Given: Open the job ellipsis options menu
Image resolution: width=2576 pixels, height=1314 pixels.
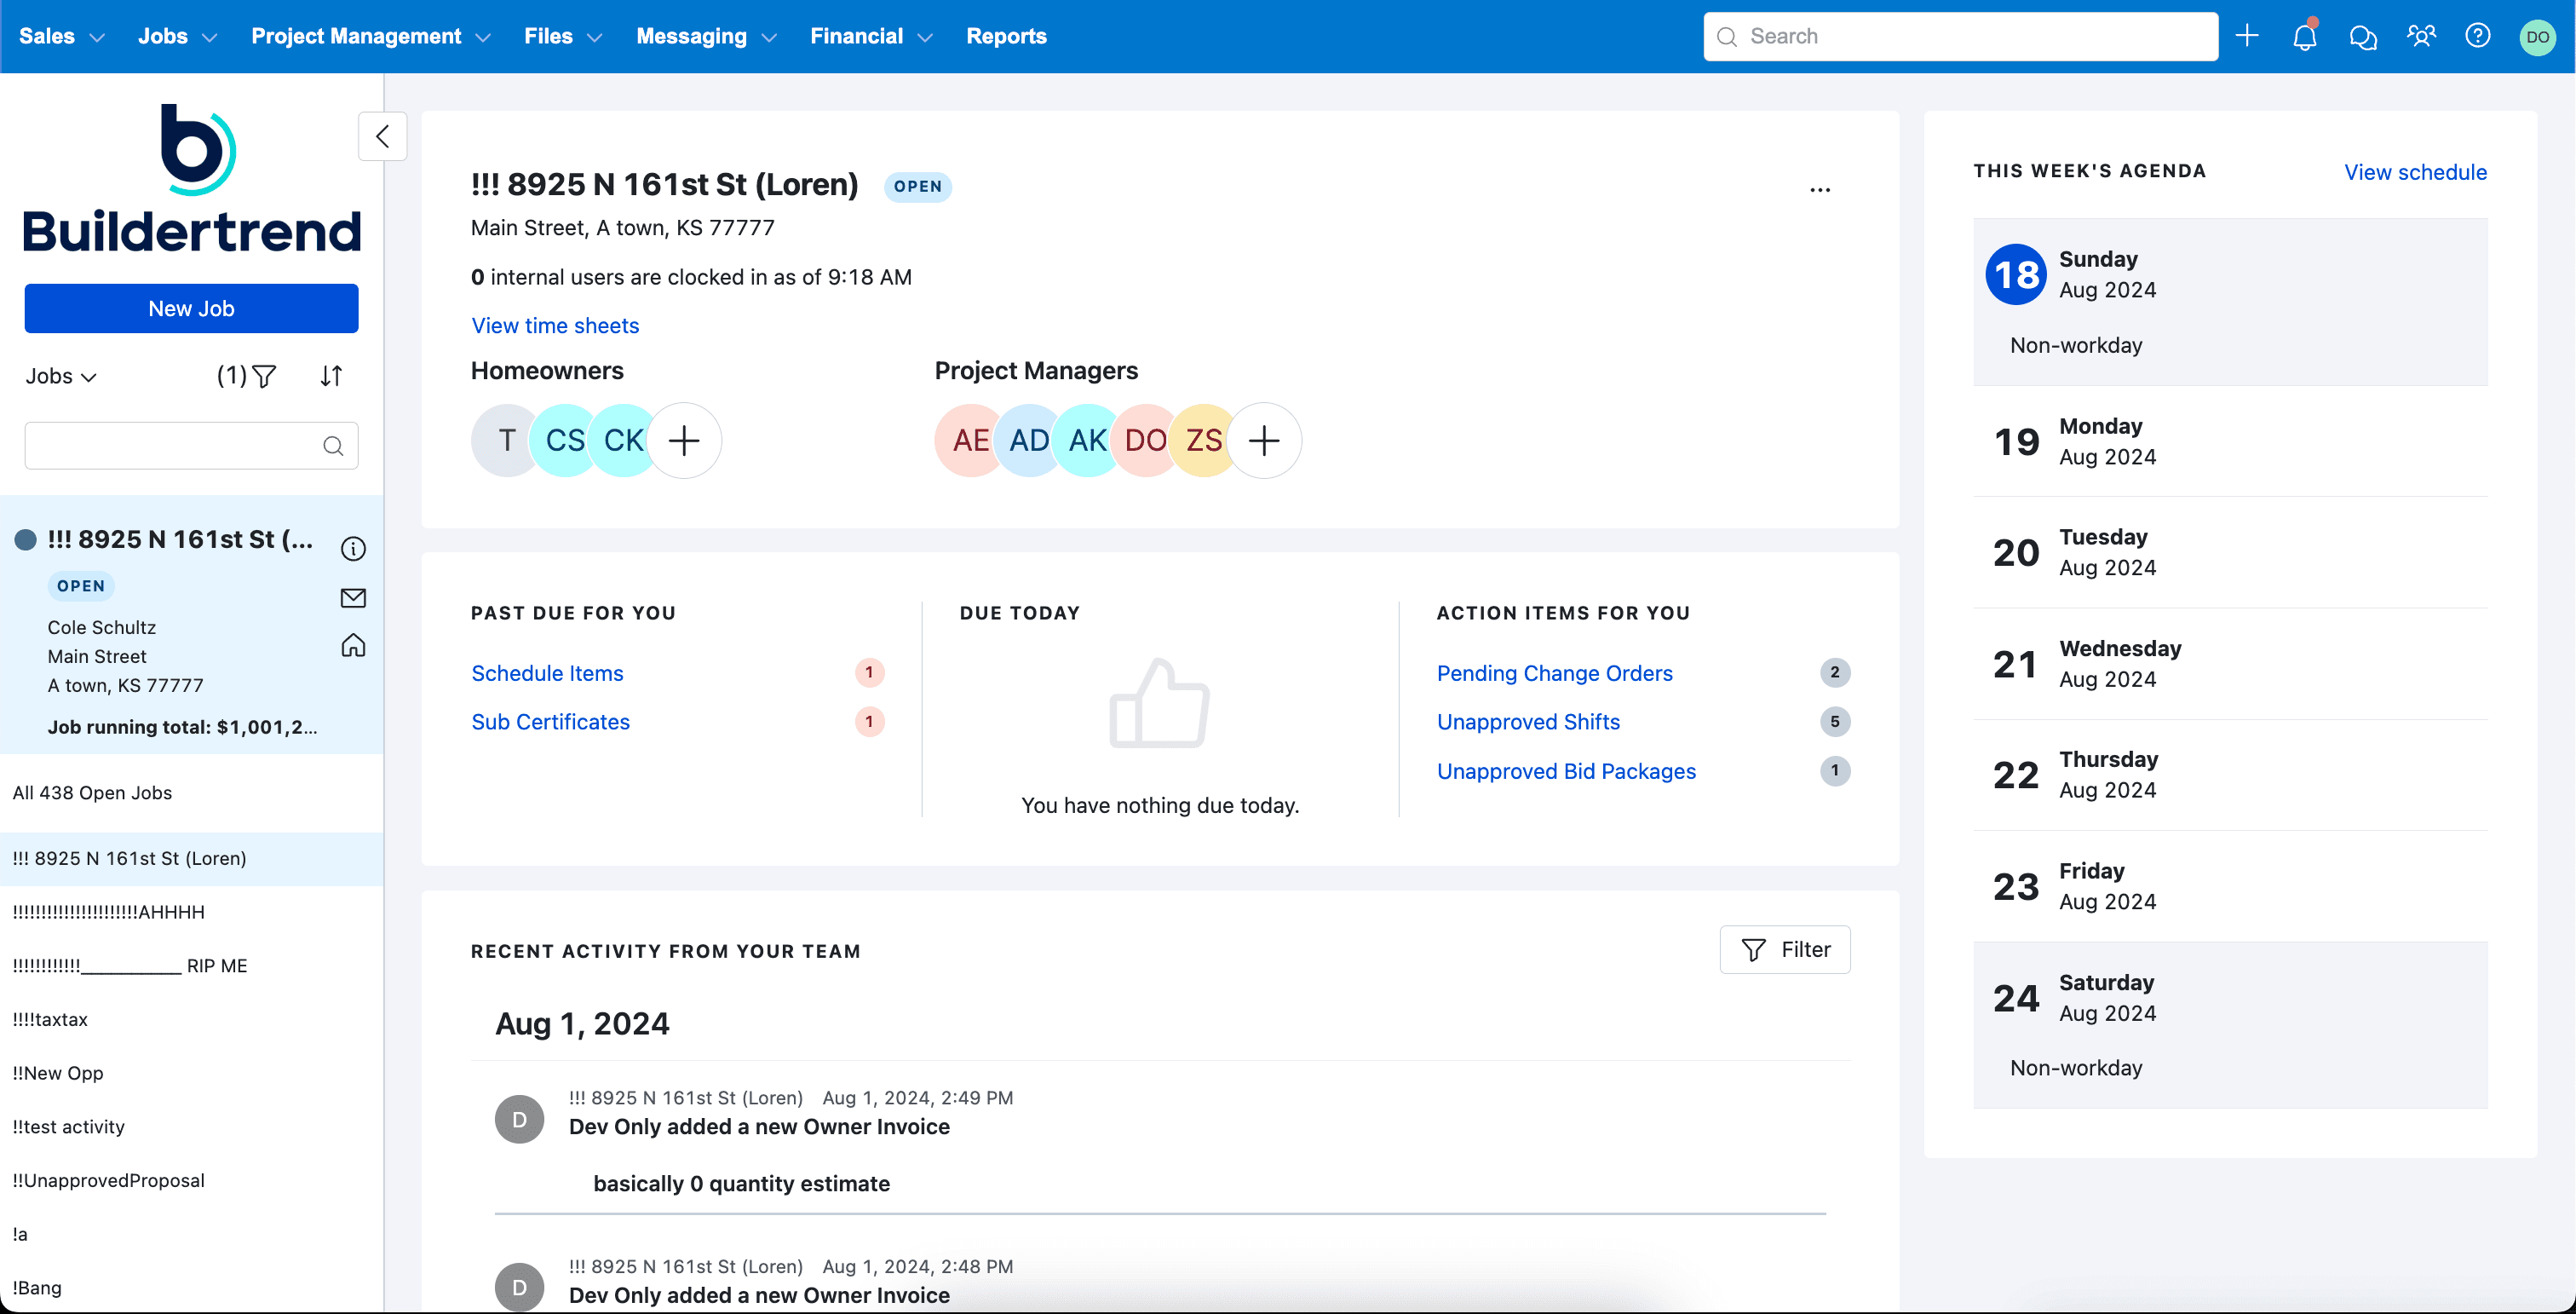Looking at the screenshot, I should [x=1820, y=189].
